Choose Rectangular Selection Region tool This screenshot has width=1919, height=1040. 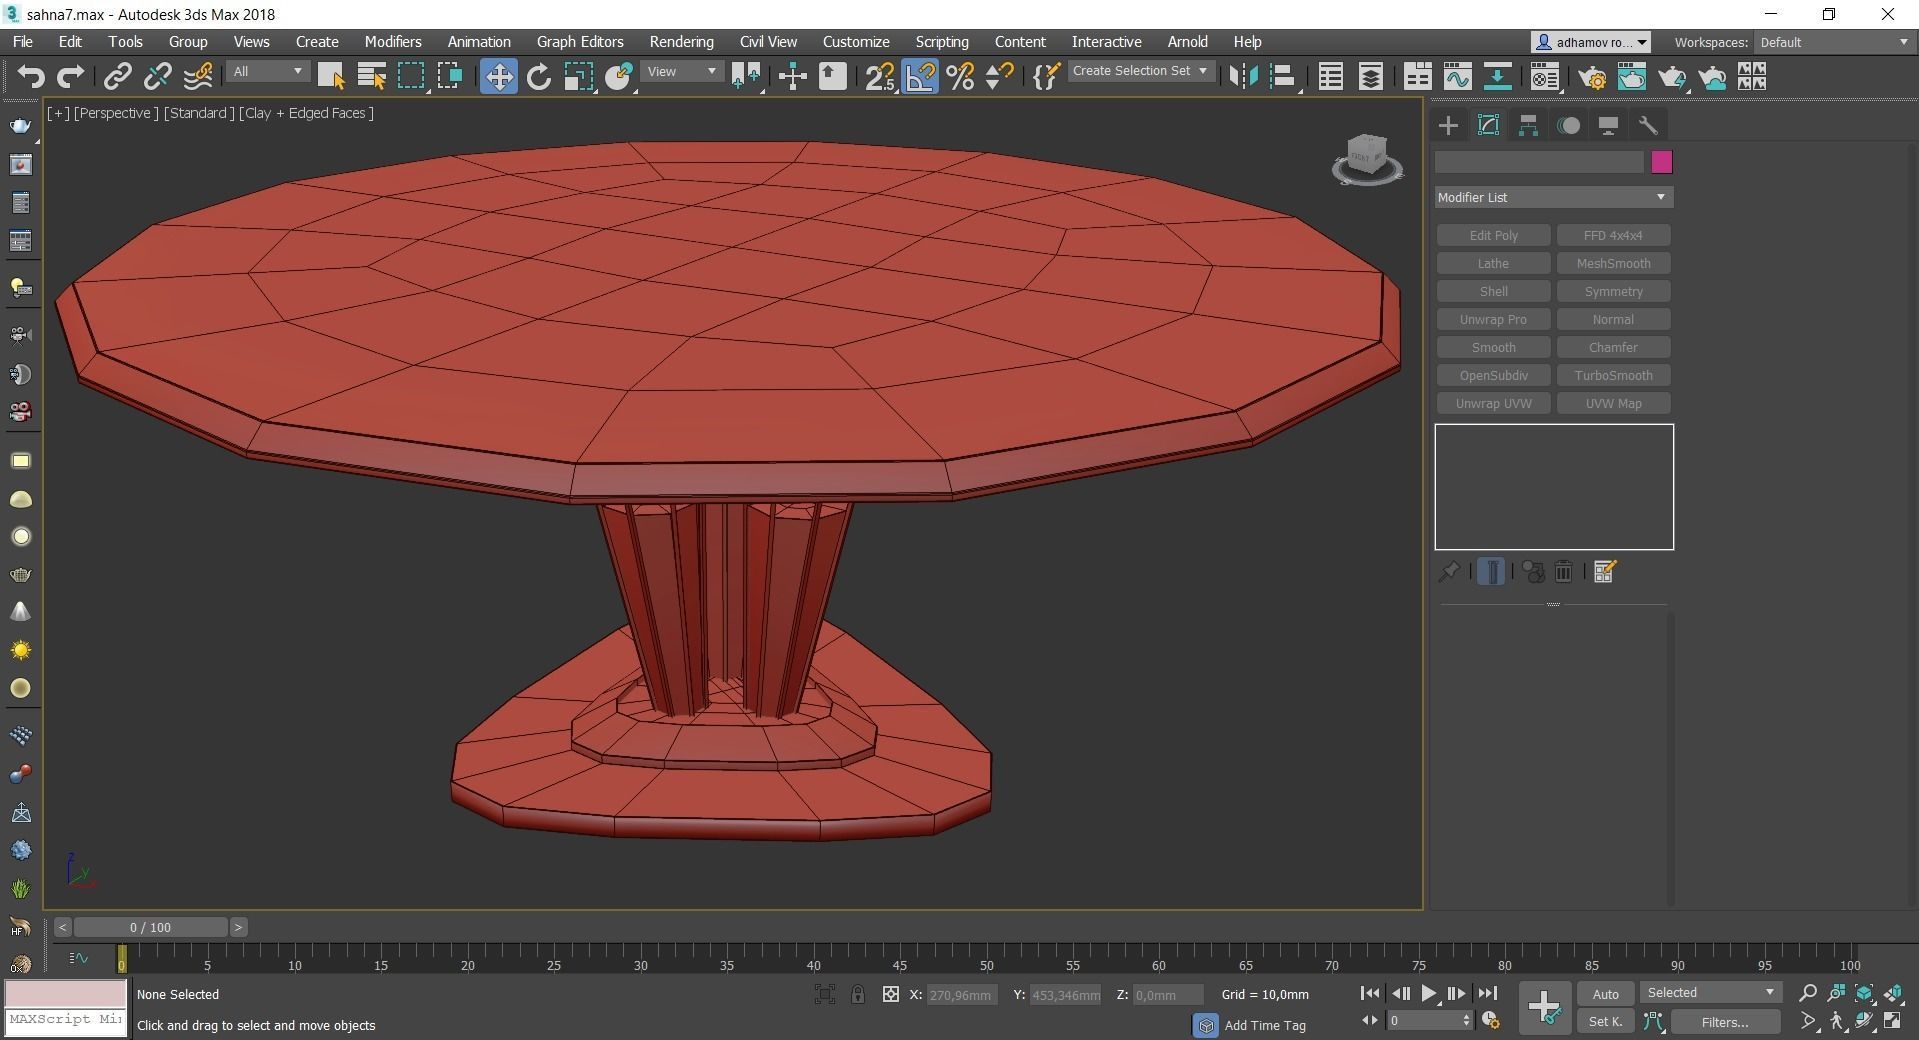coord(411,77)
